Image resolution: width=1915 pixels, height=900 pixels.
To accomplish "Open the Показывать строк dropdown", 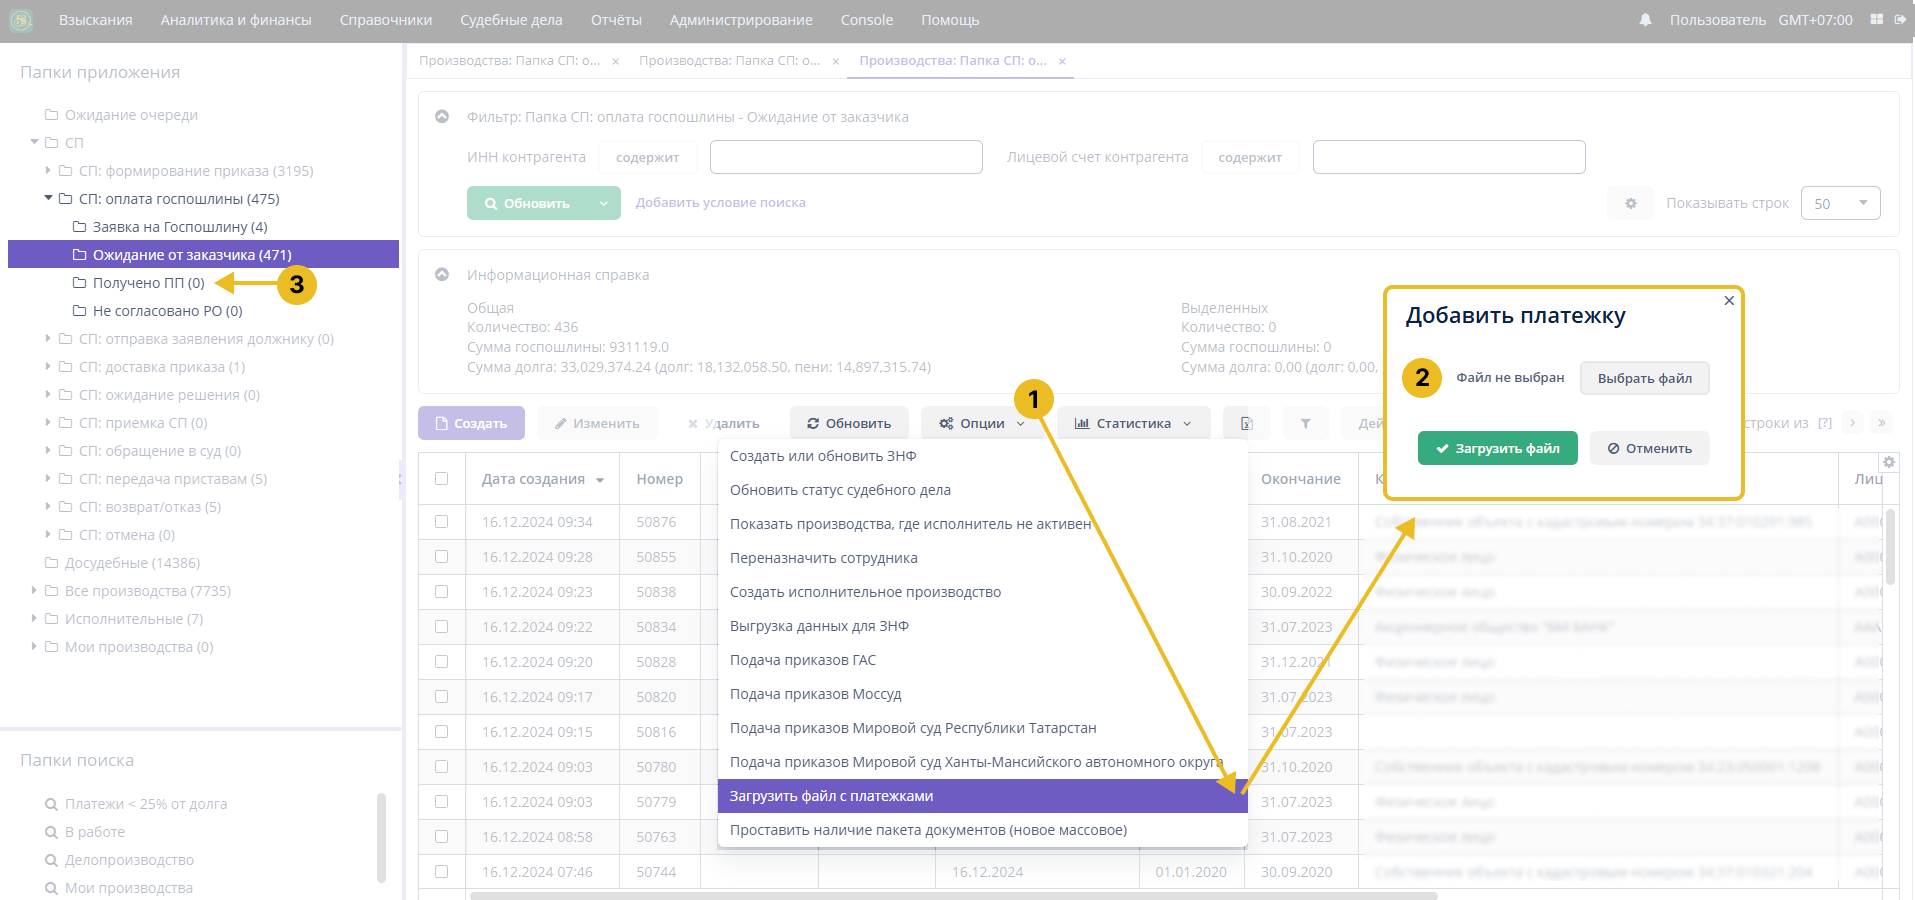I will (x=1840, y=204).
